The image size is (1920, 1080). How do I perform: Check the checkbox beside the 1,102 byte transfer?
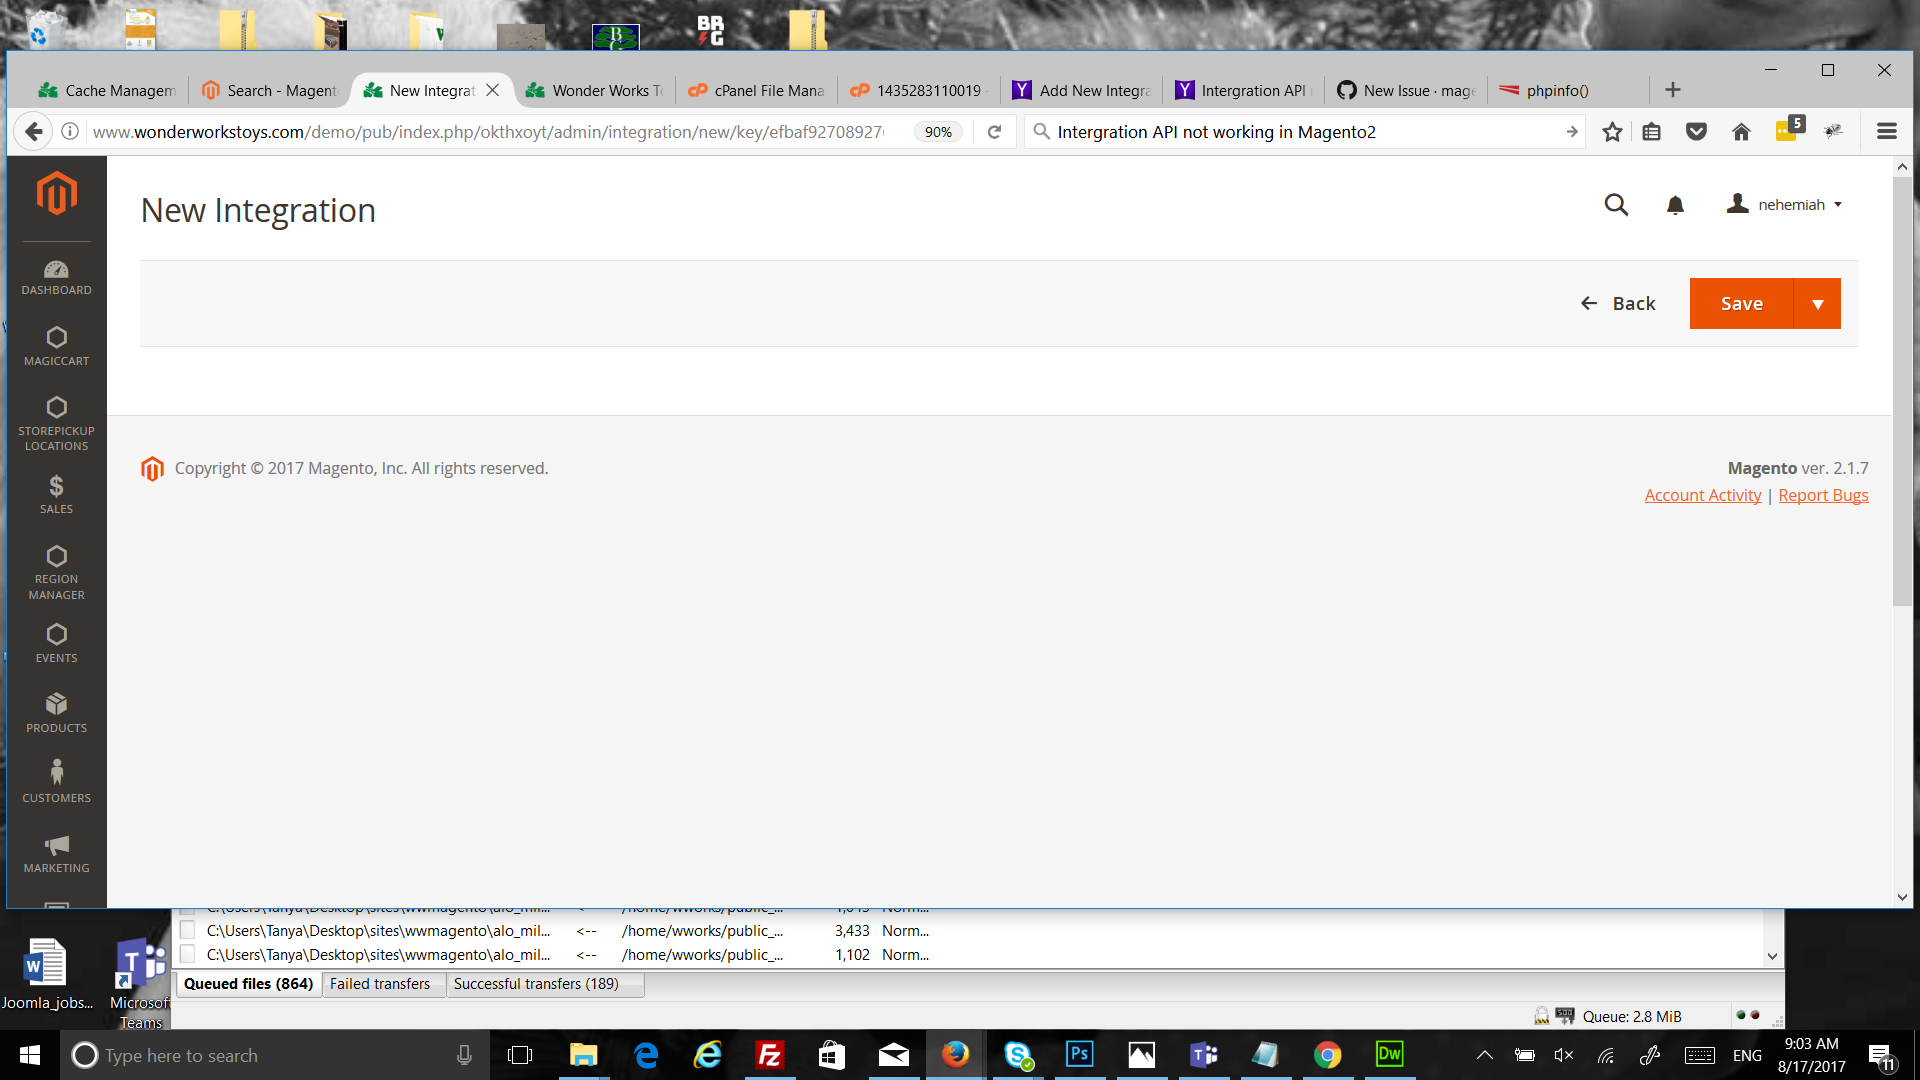coord(187,954)
